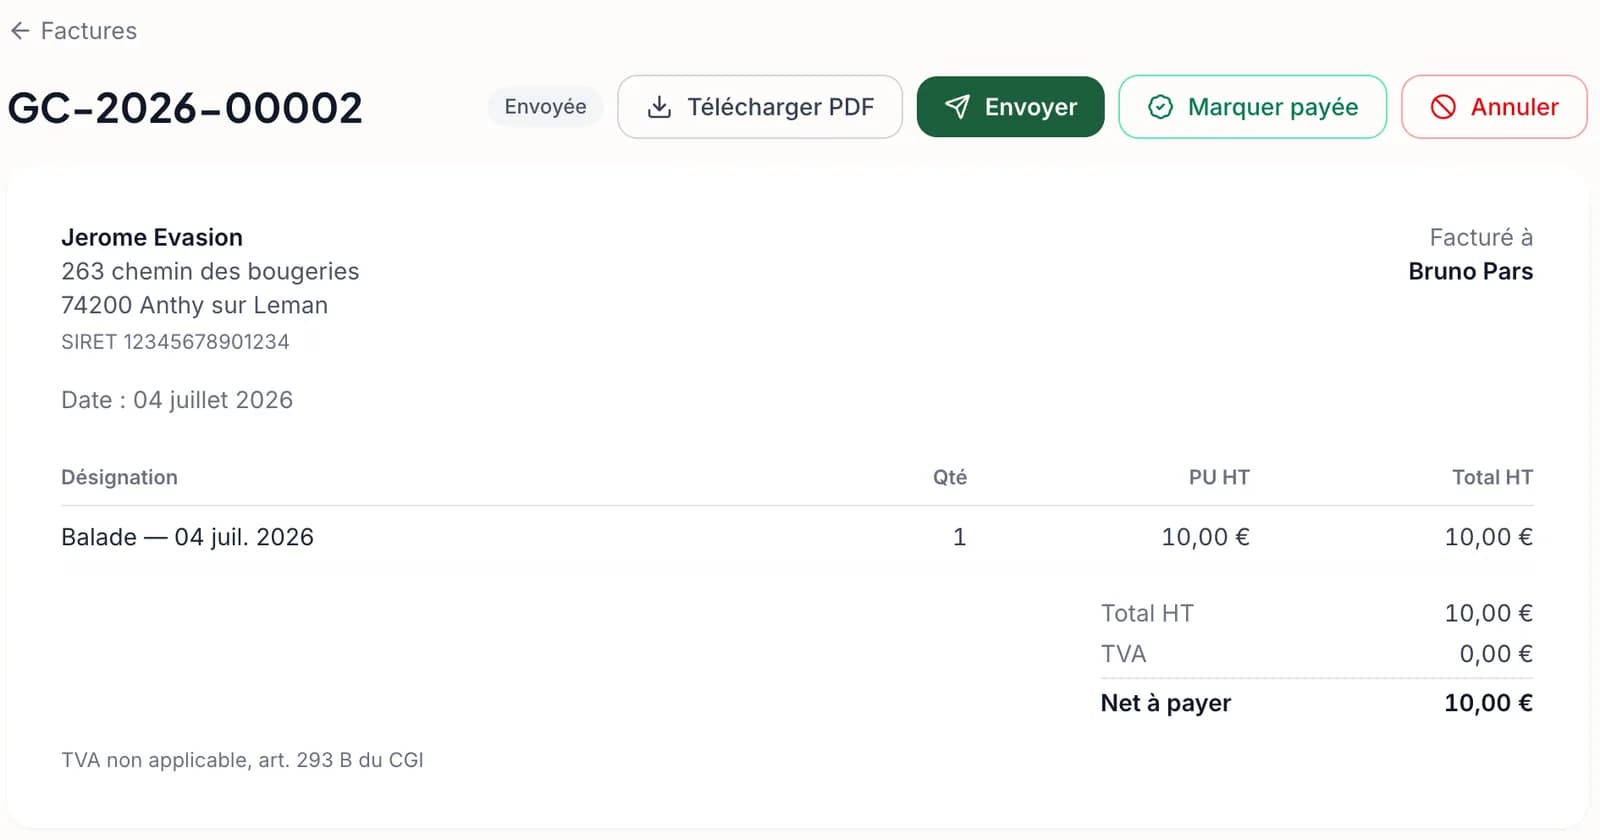Click the TVA non applicable legal note
Image resolution: width=1600 pixels, height=840 pixels.
[x=242, y=760]
